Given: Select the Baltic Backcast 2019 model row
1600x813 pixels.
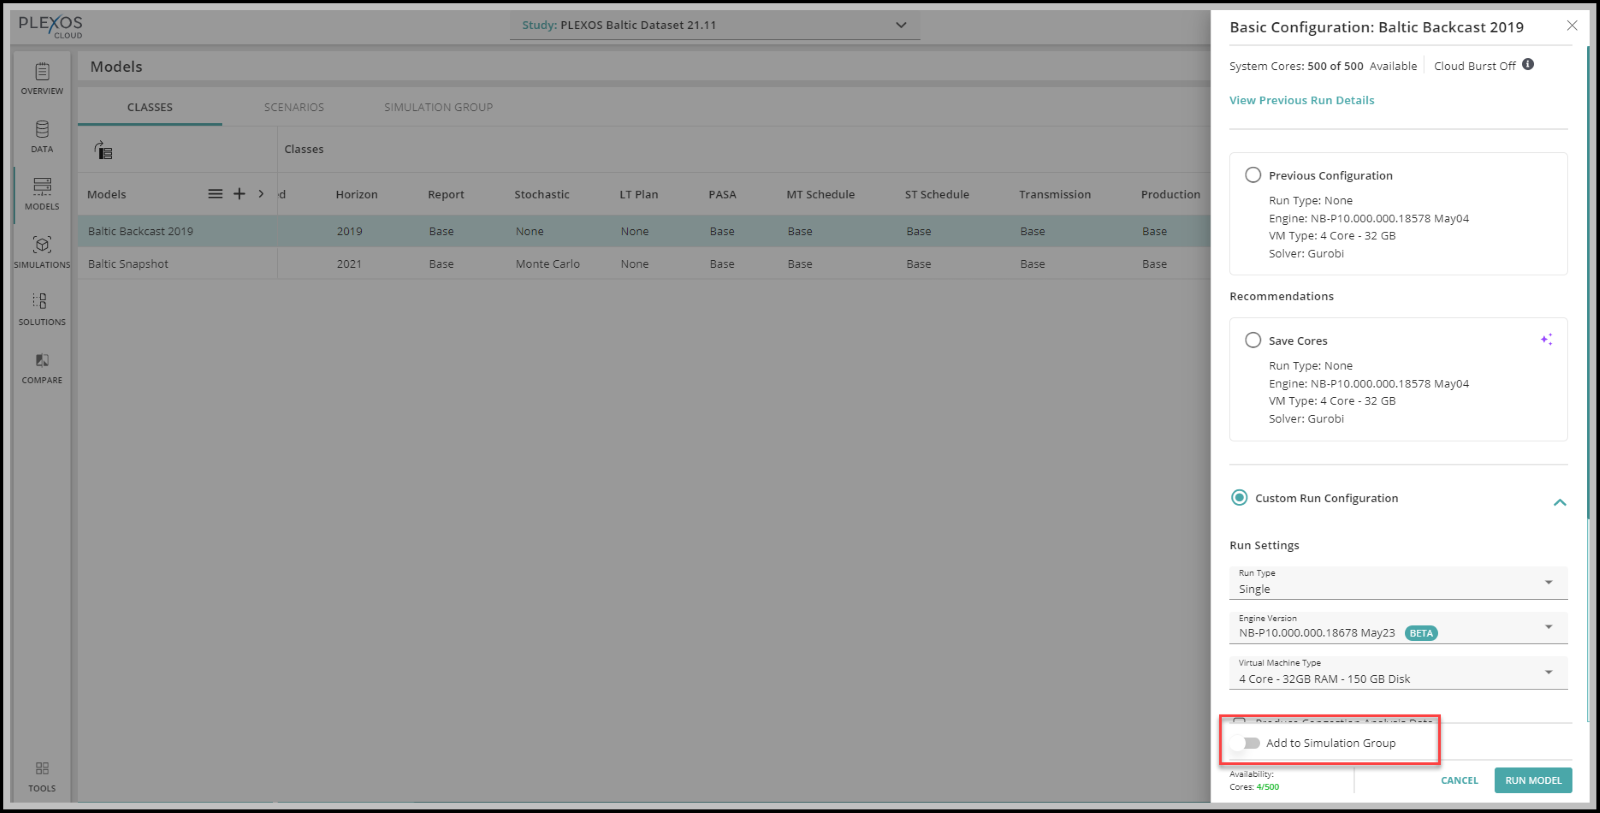Looking at the screenshot, I should tap(644, 231).
